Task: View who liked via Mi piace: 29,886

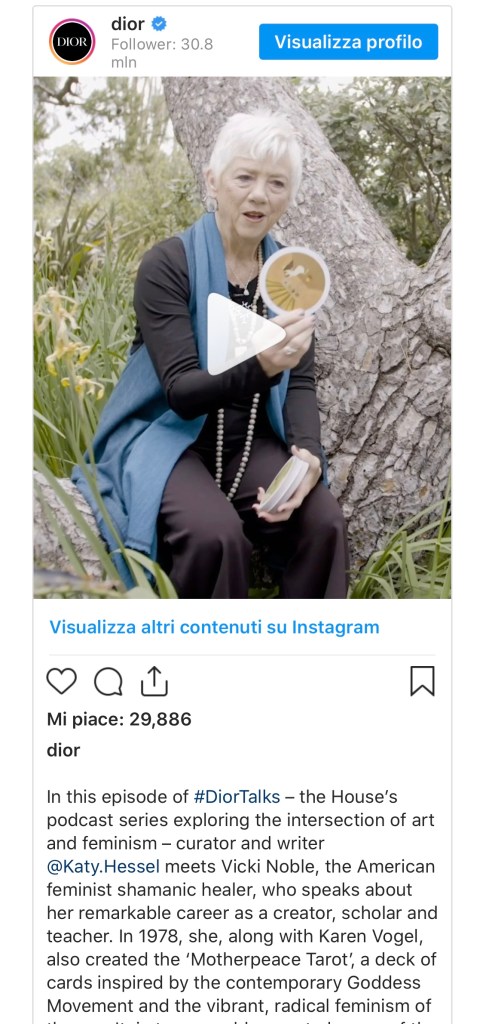Action: click(119, 719)
